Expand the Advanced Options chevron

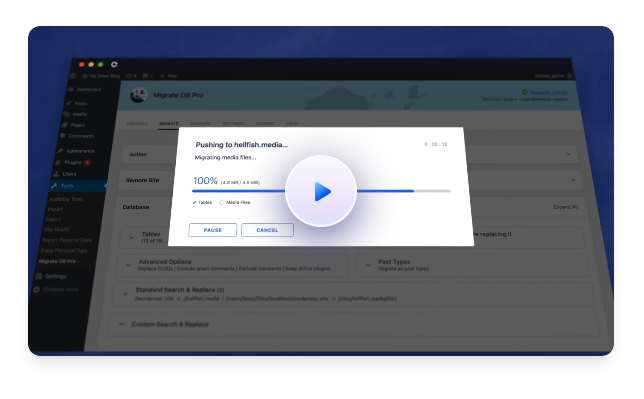(x=128, y=265)
